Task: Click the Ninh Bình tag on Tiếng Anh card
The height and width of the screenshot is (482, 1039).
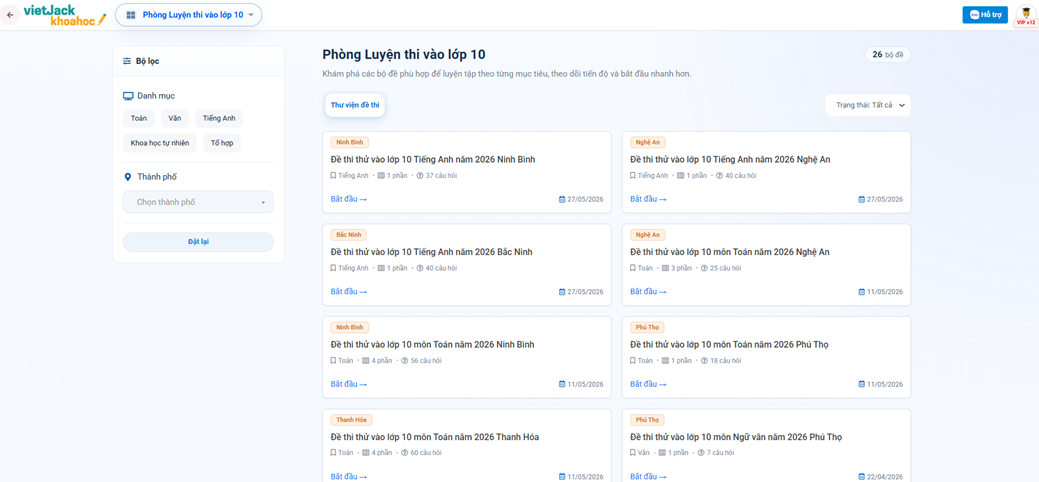Action: (349, 142)
